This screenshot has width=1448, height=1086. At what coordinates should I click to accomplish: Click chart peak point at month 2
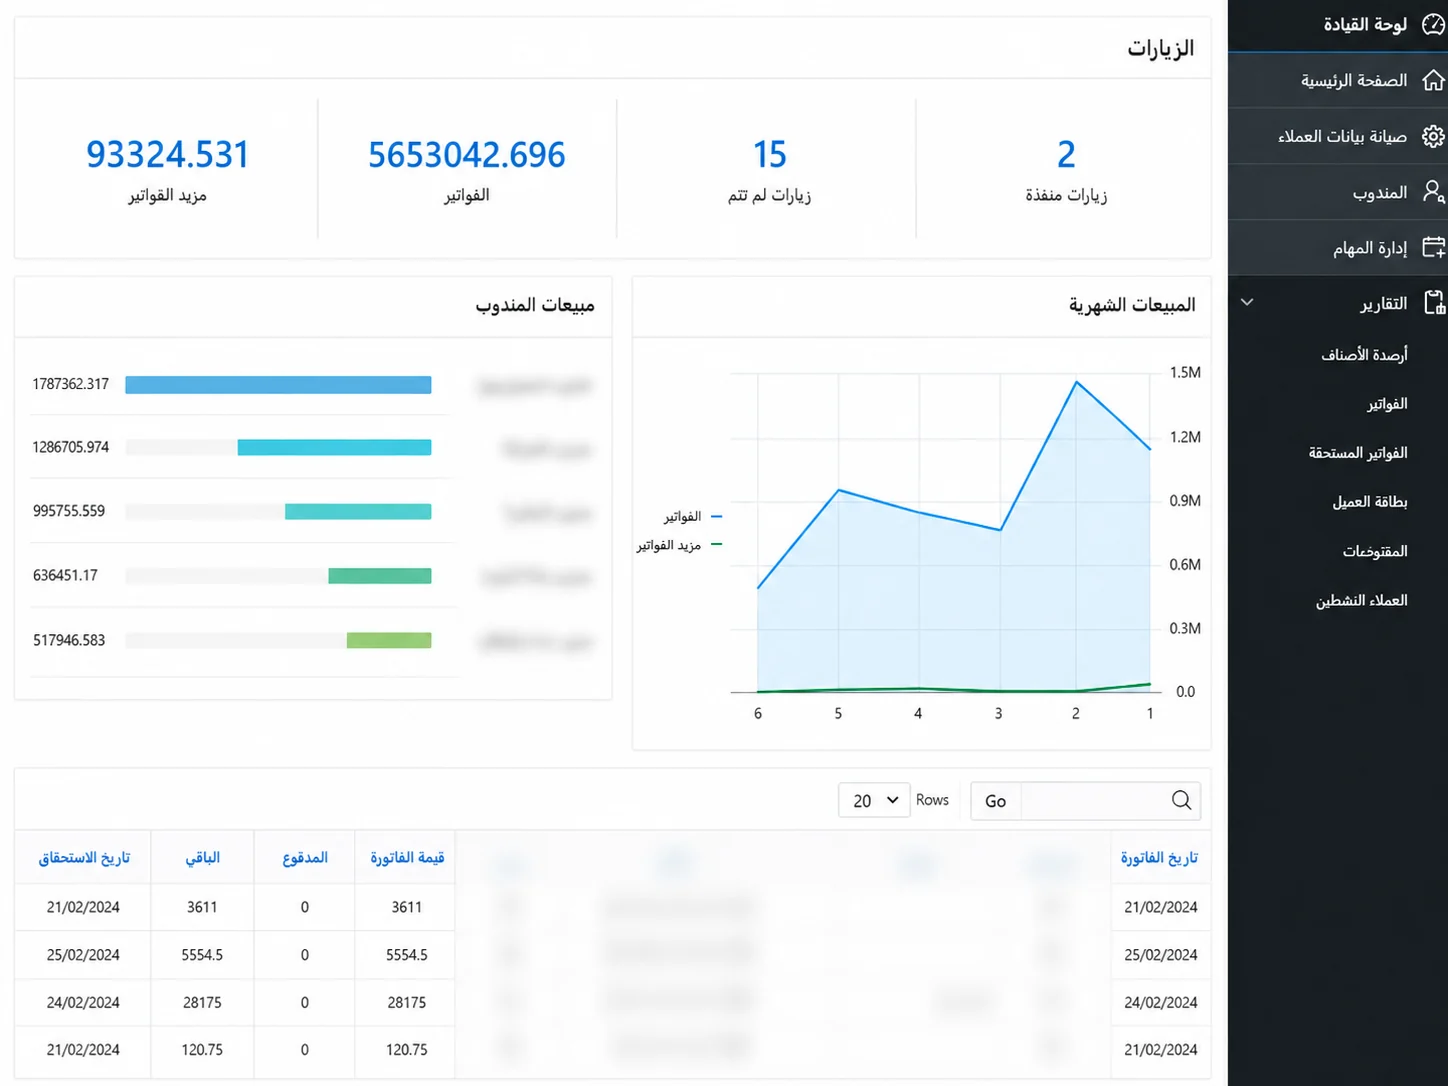(1076, 382)
